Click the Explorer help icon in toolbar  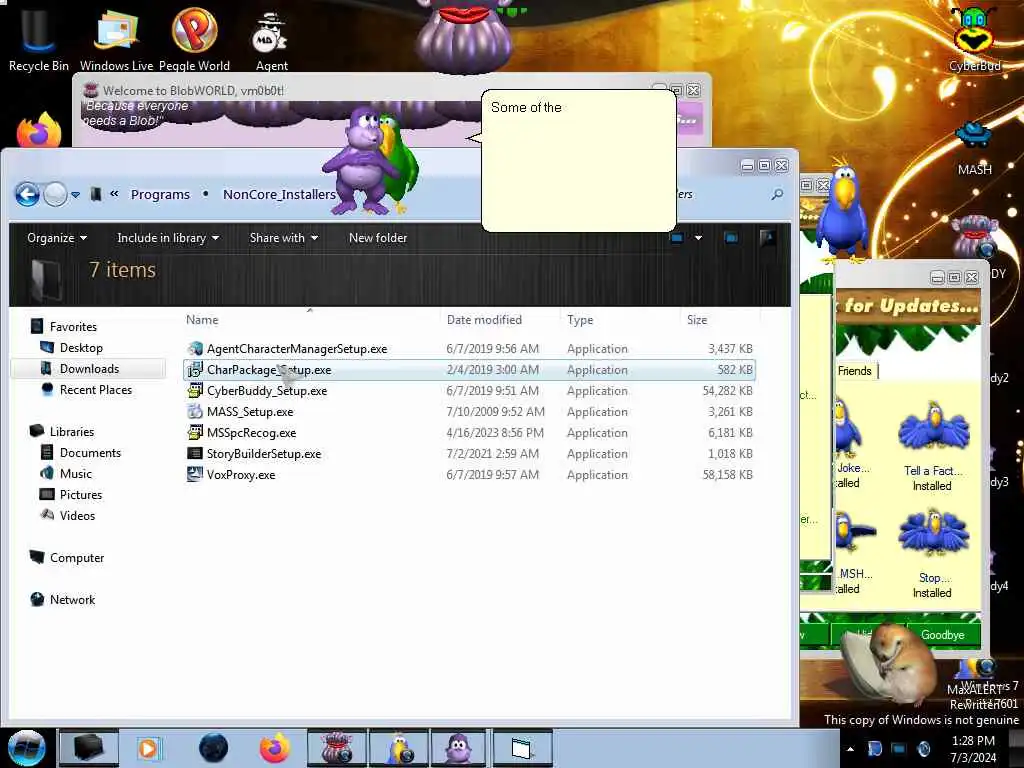click(768, 238)
